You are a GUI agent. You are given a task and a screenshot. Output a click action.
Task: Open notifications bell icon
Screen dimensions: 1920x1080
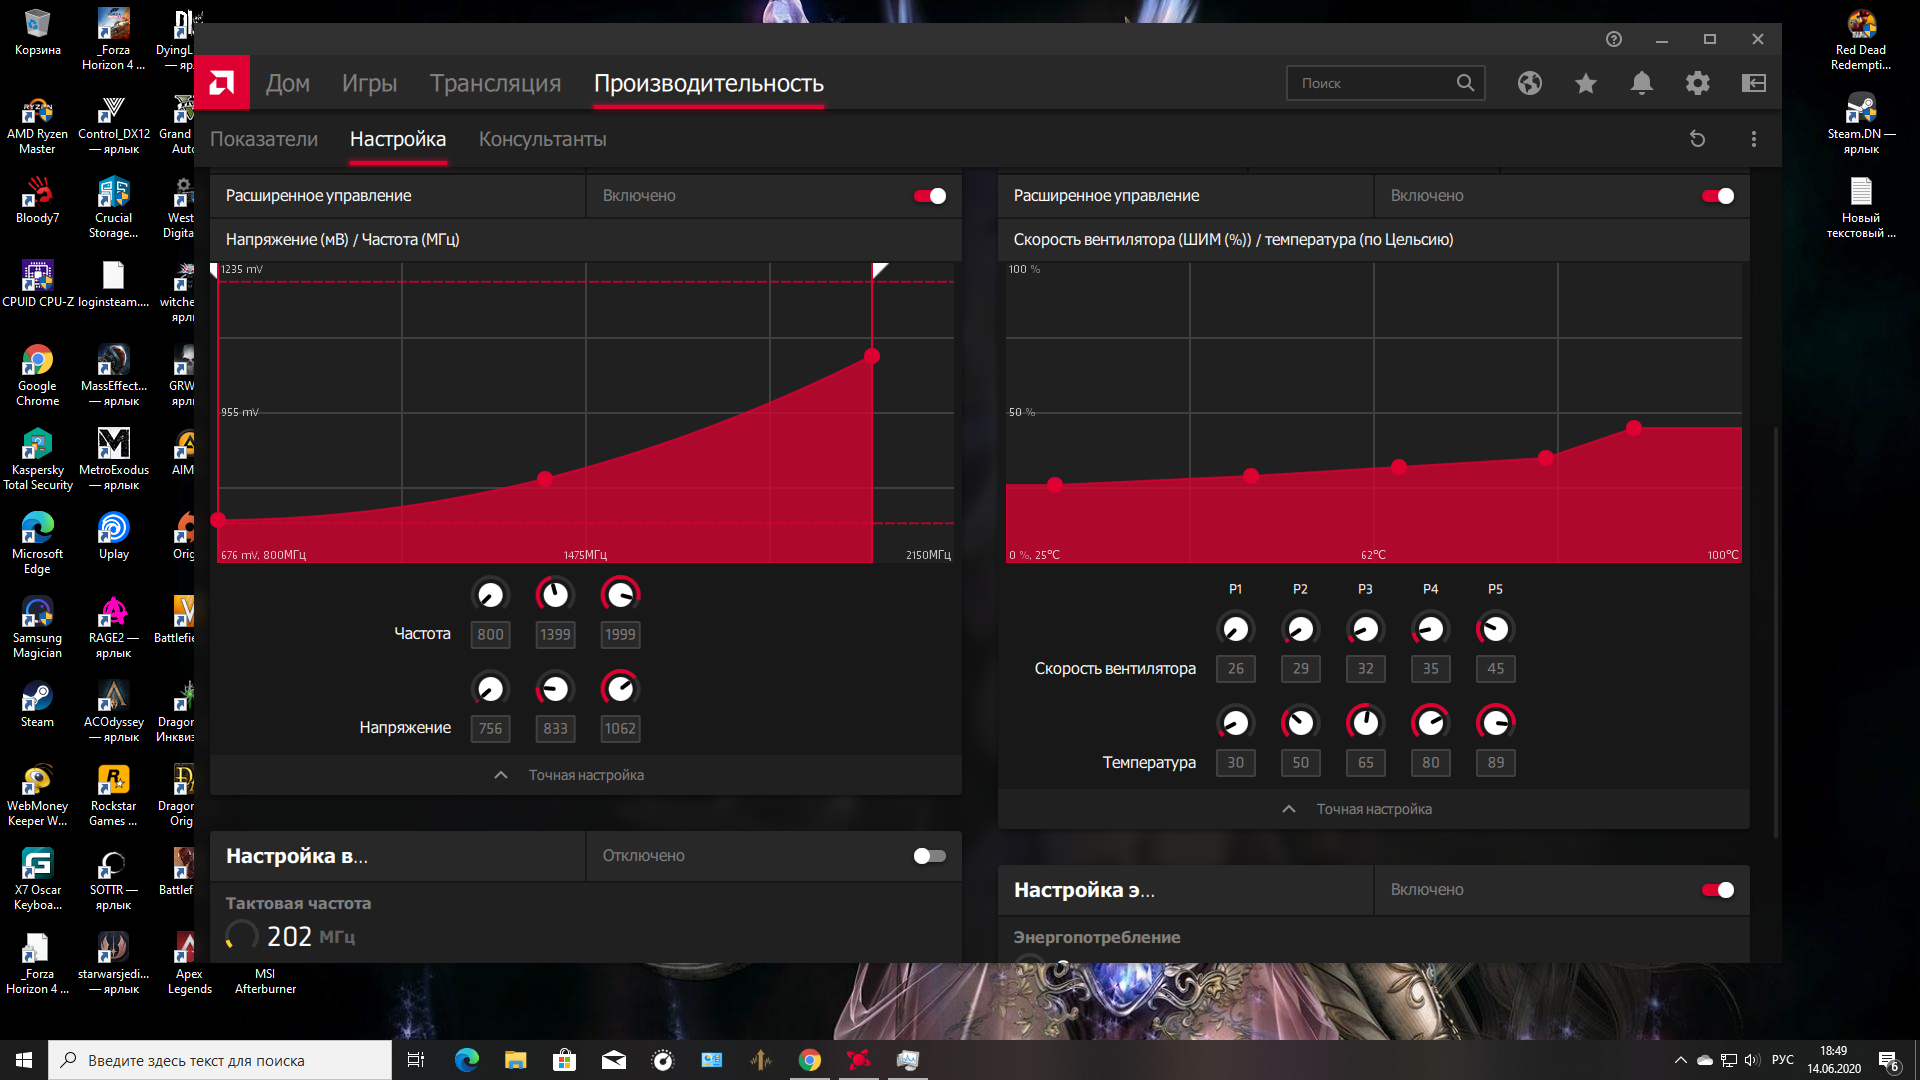(x=1641, y=83)
